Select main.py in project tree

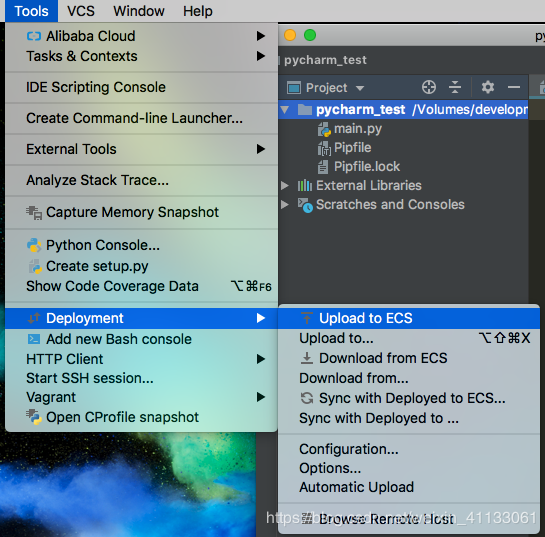(x=358, y=129)
